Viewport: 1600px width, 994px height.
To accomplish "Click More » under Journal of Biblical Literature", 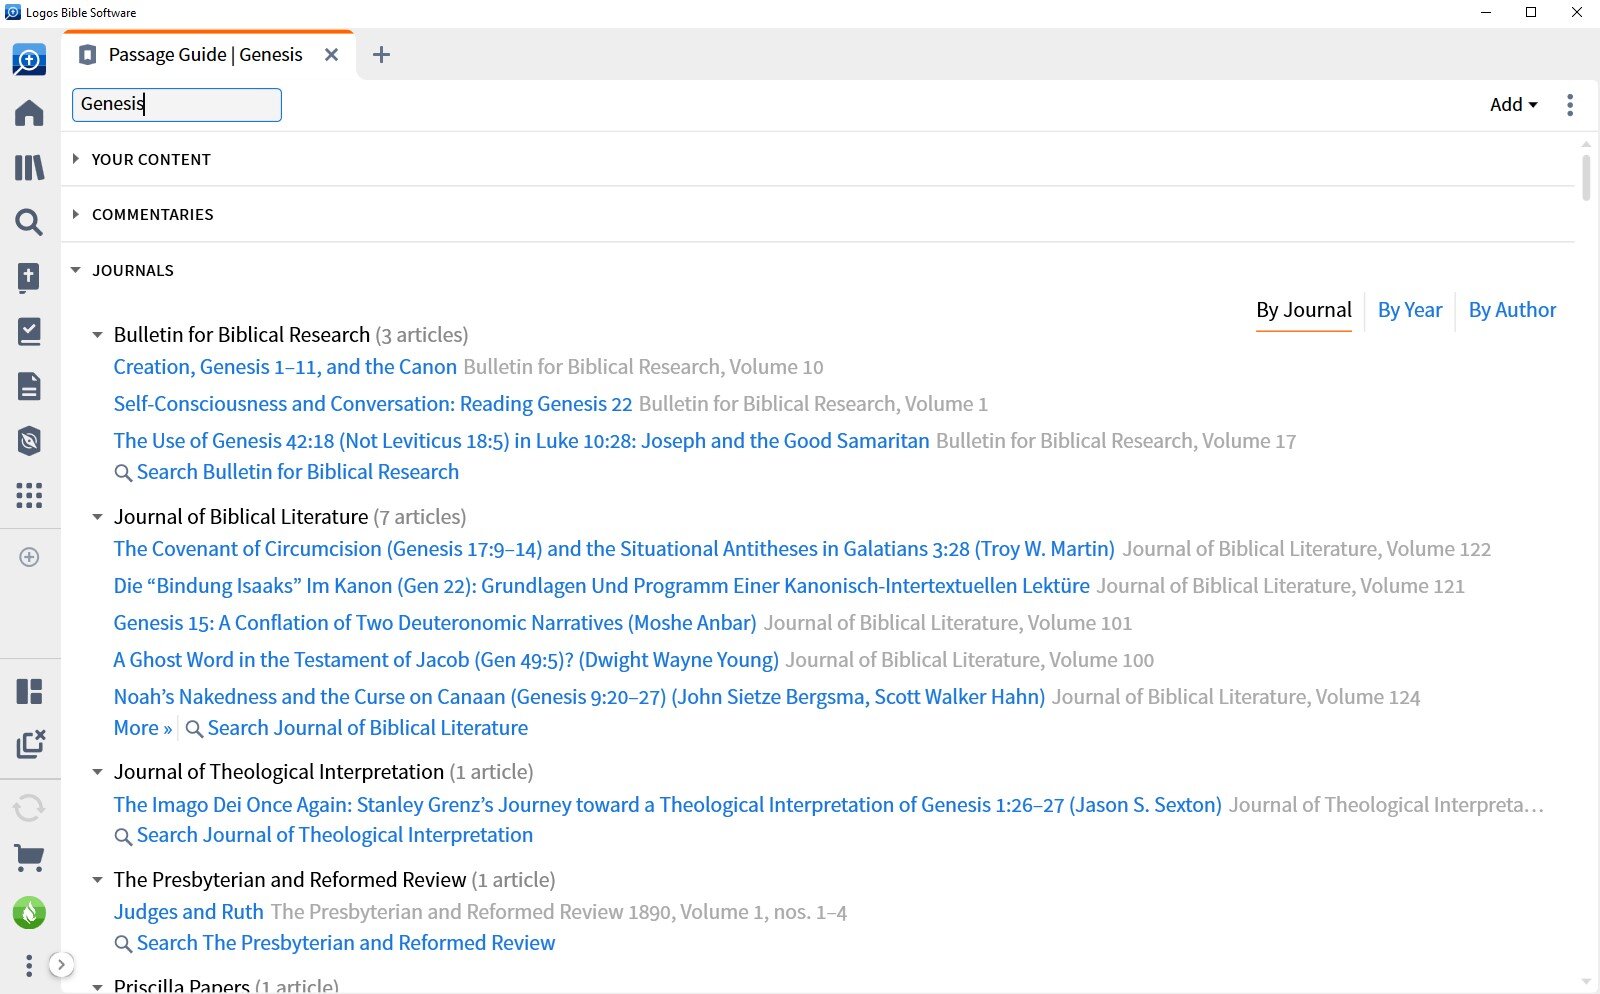I will click(x=143, y=728).
